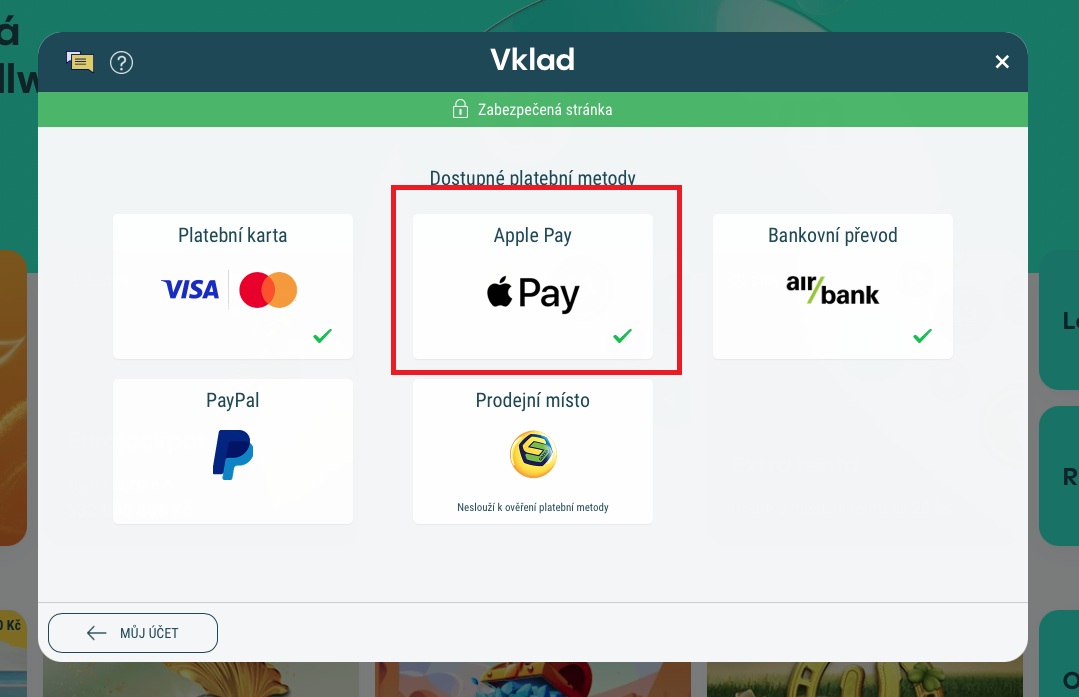Click the green checkmark on Bankovní převod

point(923,336)
